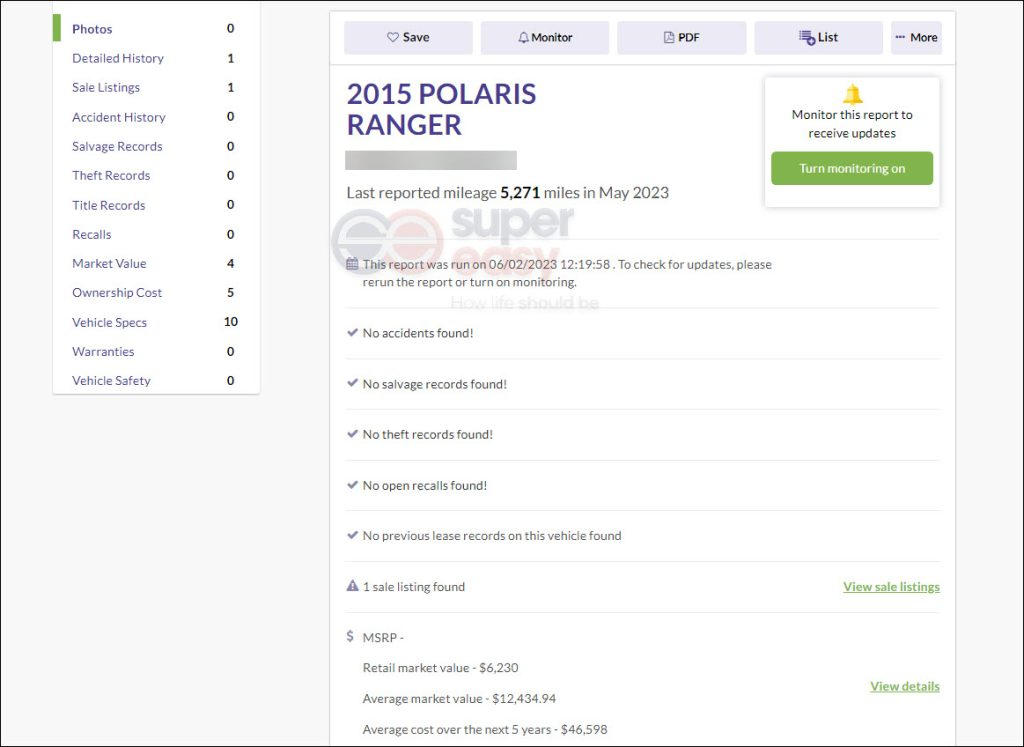Open the More options menu
Image resolution: width=1024 pixels, height=747 pixels.
[x=916, y=37]
